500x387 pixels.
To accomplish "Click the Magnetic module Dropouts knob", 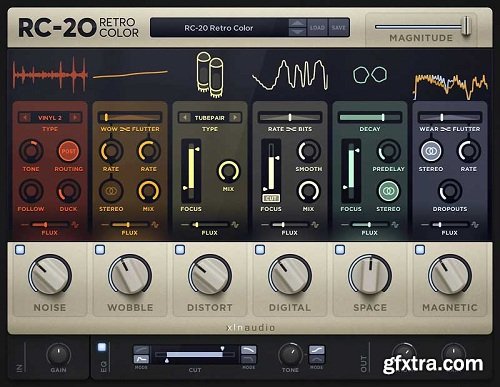I will coord(450,191).
